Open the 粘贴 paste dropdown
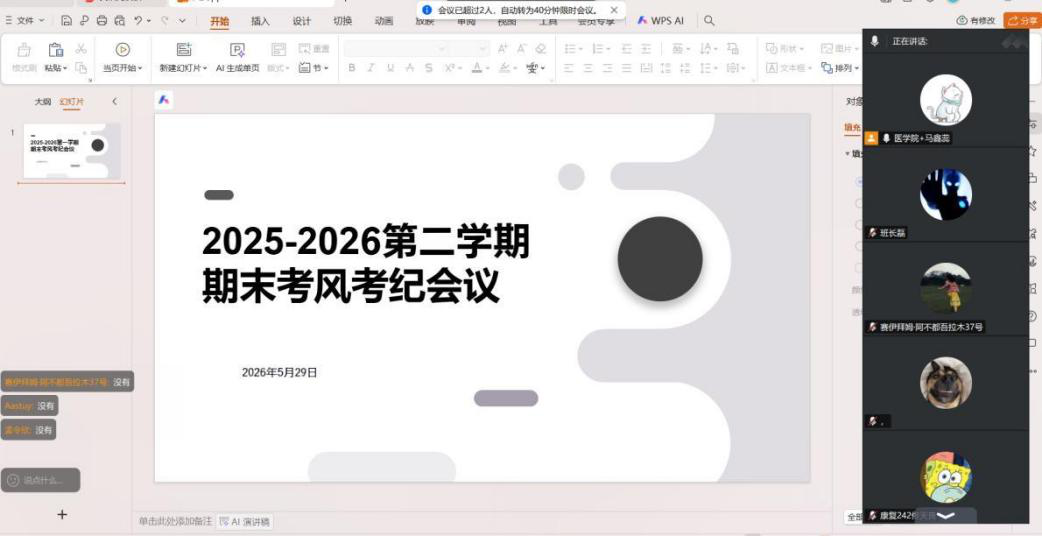The height and width of the screenshot is (536, 1042). [56, 68]
